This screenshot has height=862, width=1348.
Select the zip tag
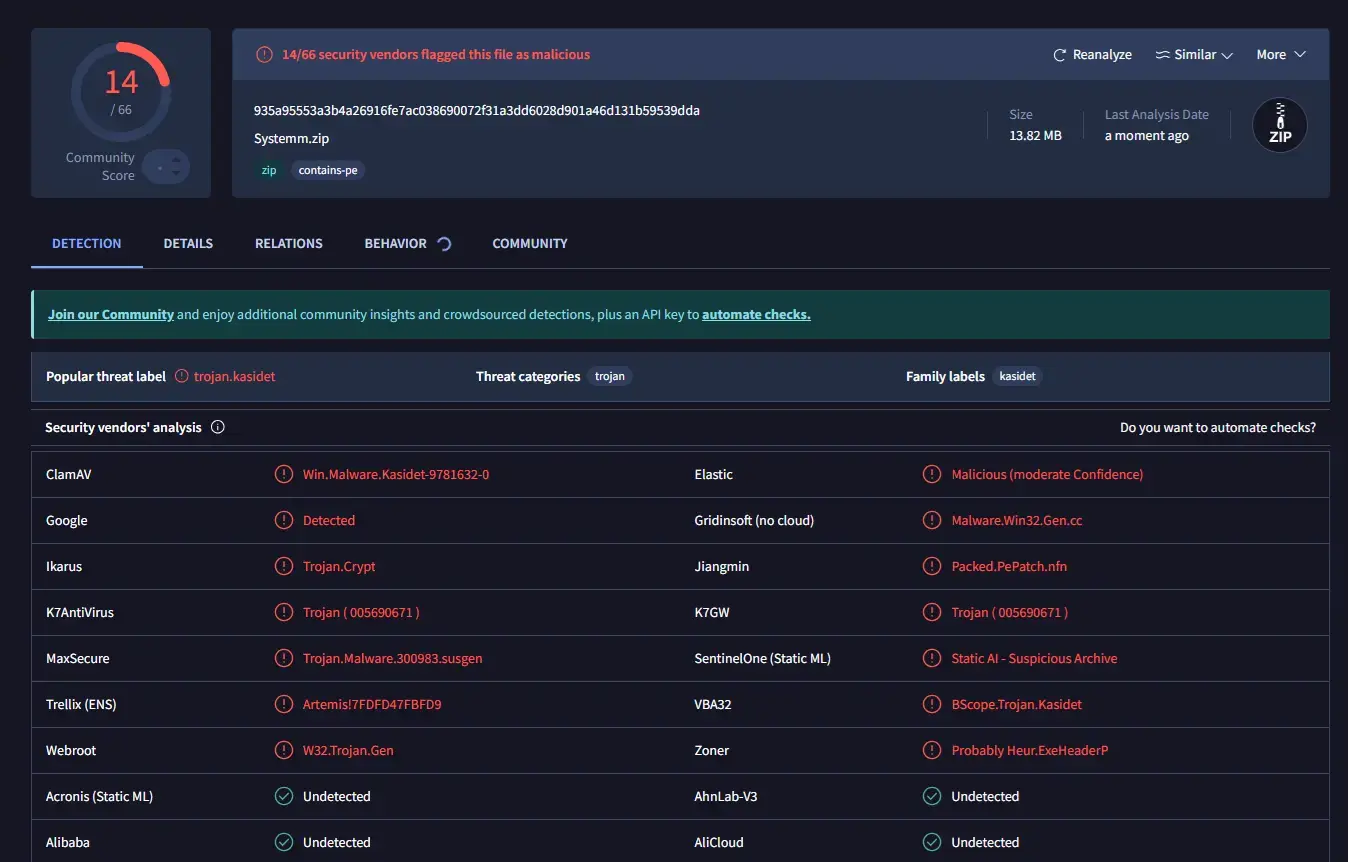coord(269,170)
